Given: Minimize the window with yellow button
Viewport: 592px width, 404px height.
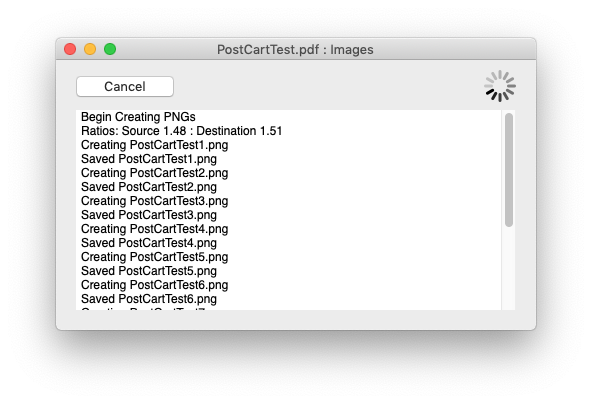Looking at the screenshot, I should point(90,49).
